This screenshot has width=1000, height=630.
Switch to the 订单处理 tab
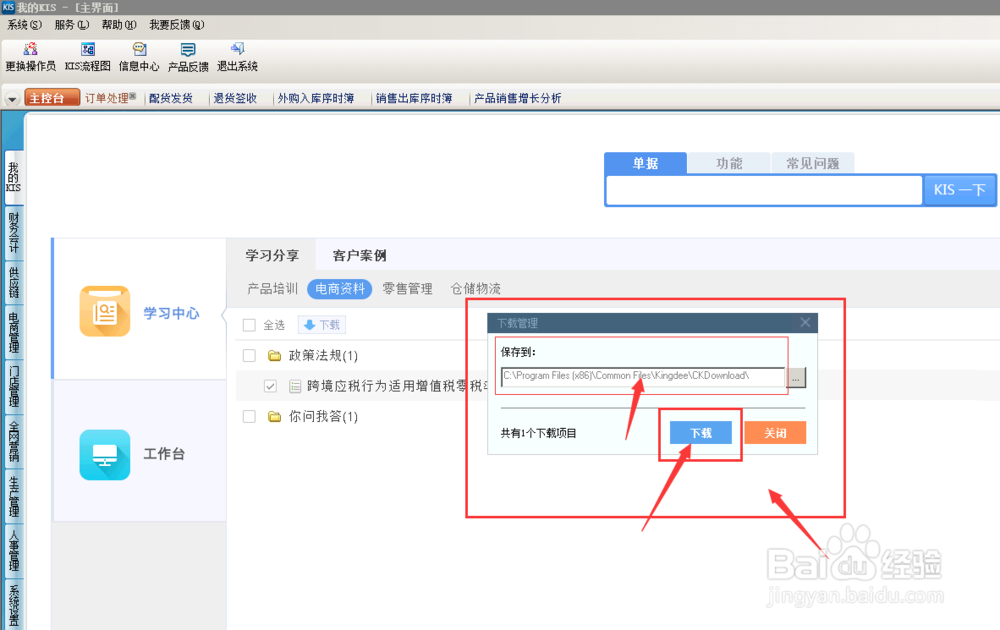click(x=107, y=98)
